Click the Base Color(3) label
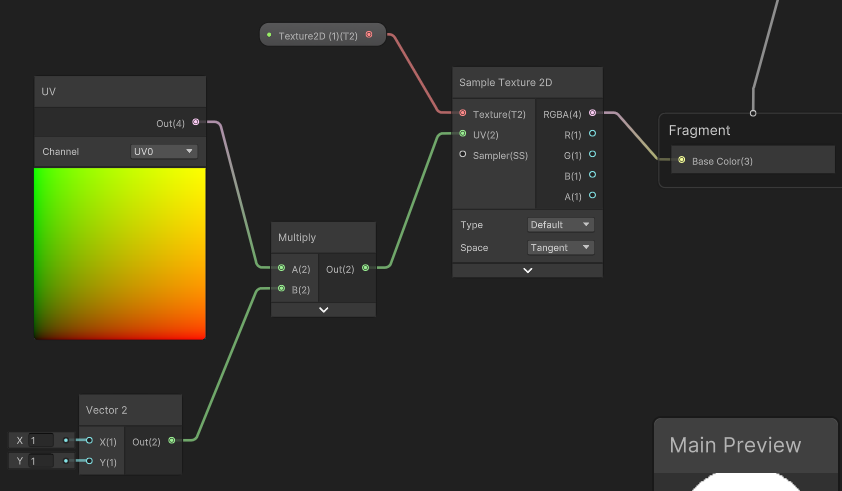The image size is (842, 491). point(722,161)
